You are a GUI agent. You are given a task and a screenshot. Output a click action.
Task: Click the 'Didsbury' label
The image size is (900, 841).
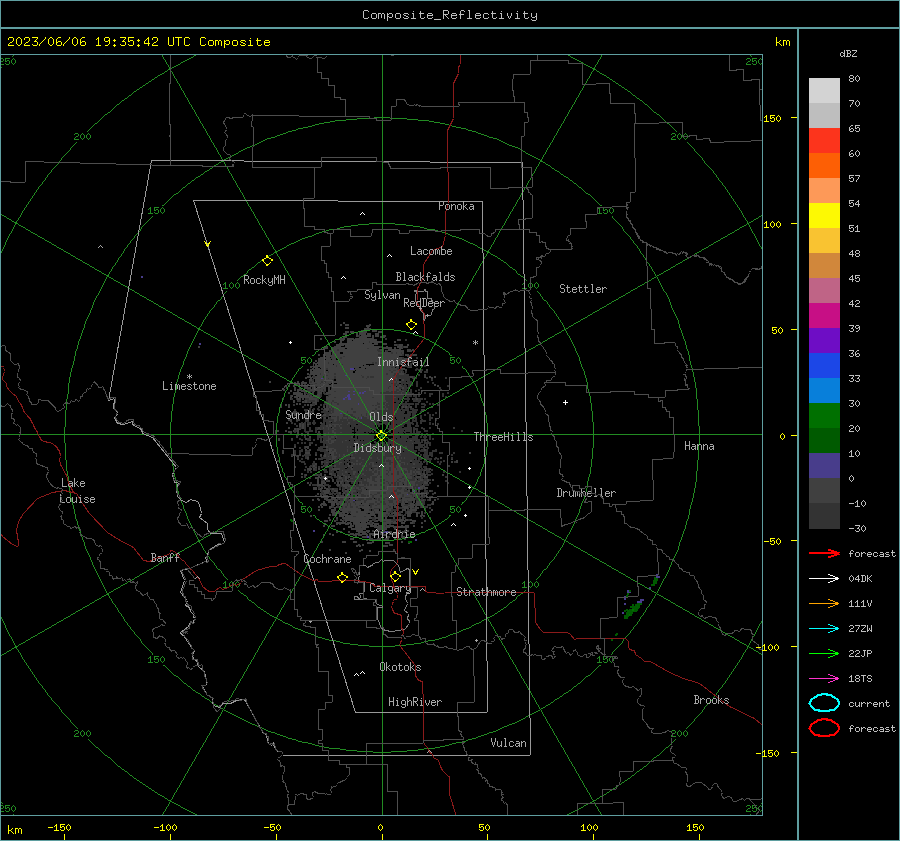tap(377, 448)
